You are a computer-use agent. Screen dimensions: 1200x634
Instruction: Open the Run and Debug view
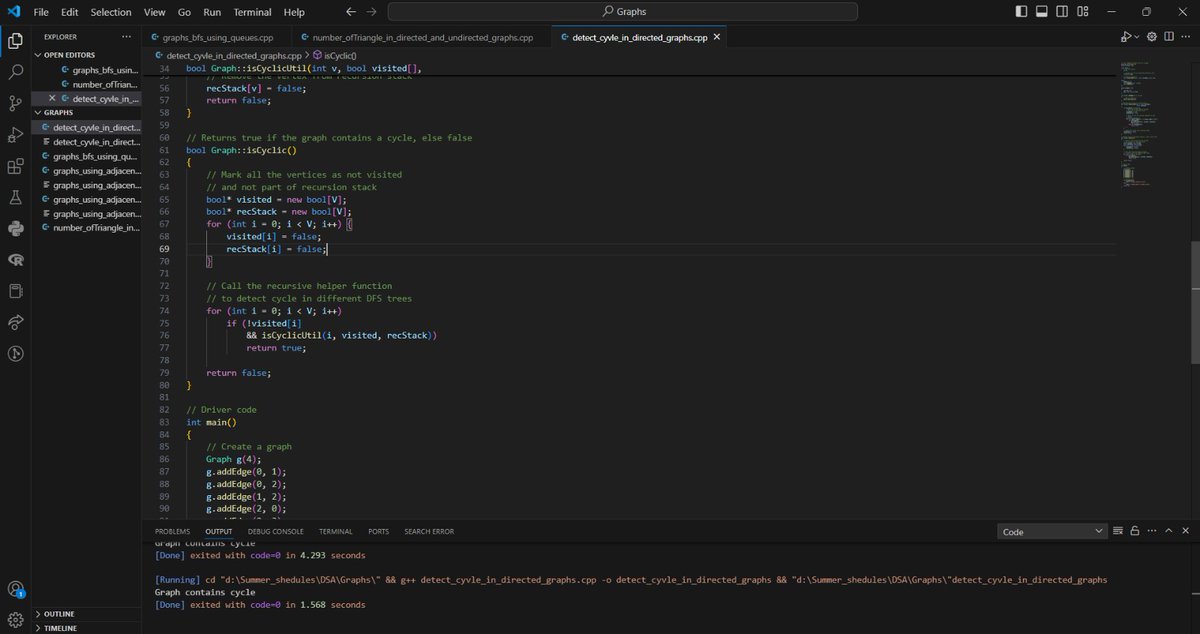pyautogui.click(x=16, y=134)
